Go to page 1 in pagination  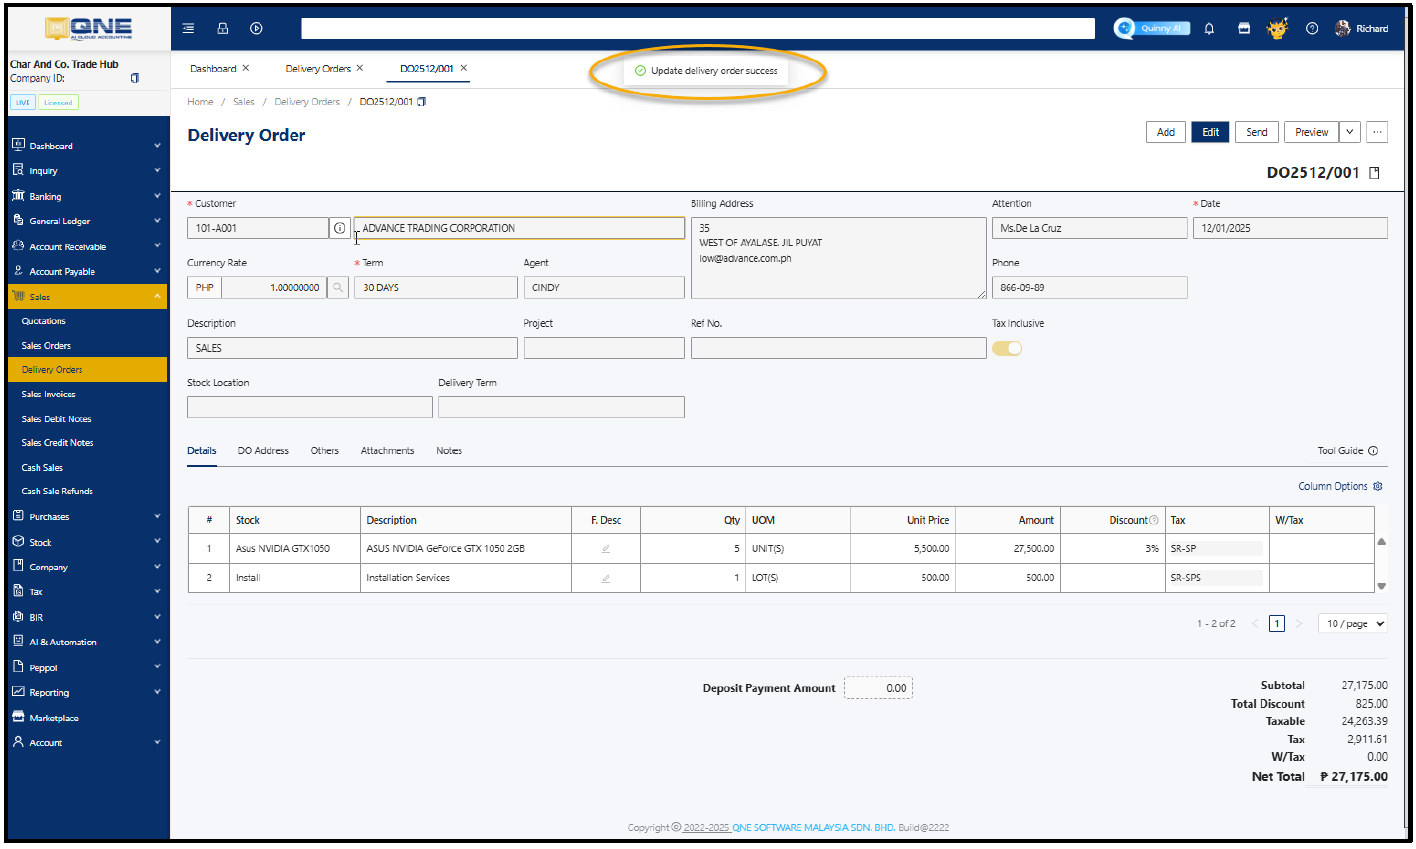(1277, 623)
